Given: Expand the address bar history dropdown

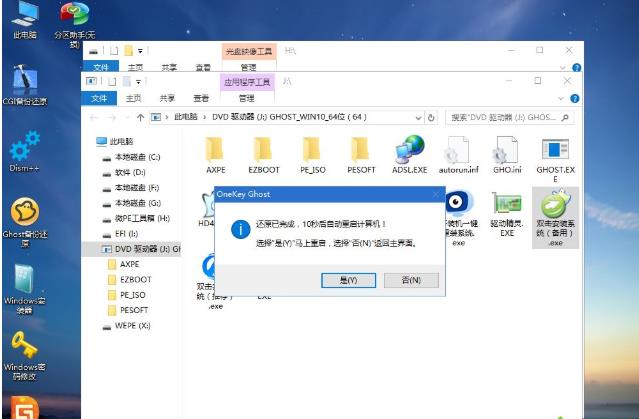Looking at the screenshot, I should click(418, 118).
